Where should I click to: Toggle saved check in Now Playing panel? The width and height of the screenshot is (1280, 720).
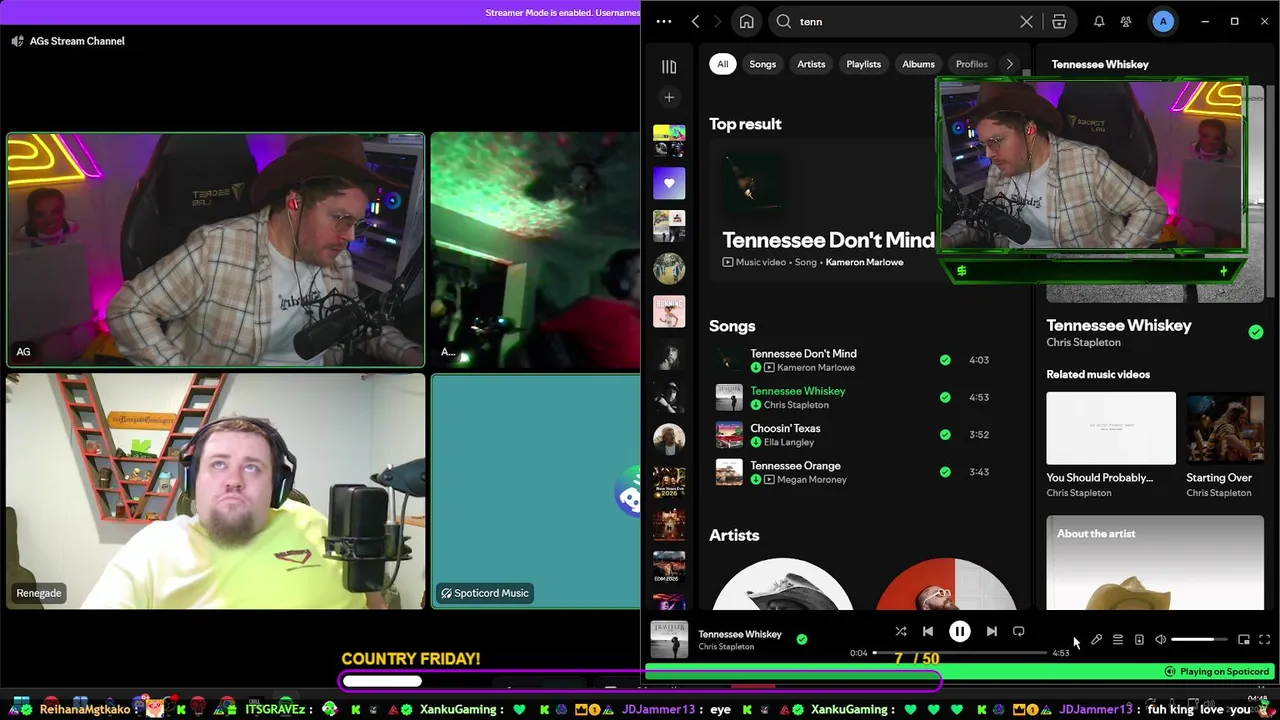(x=1256, y=332)
